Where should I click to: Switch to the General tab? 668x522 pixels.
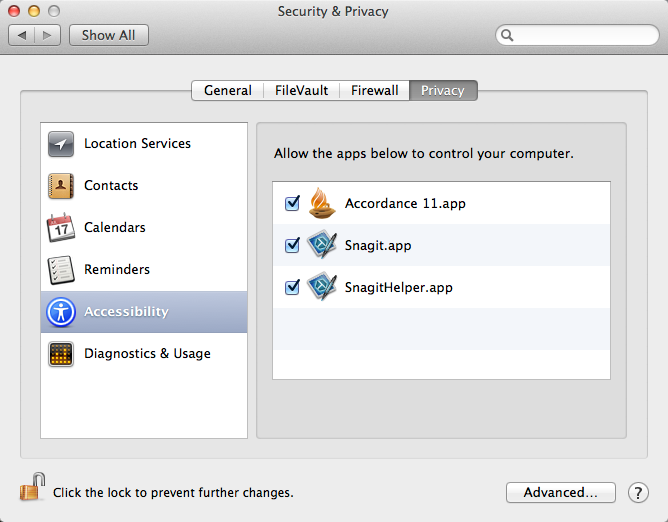[227, 90]
